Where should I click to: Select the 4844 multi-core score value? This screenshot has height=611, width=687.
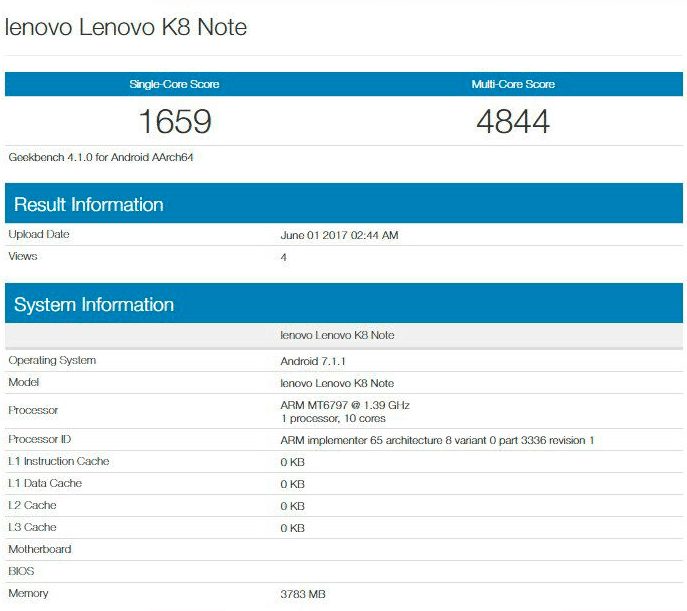[513, 121]
